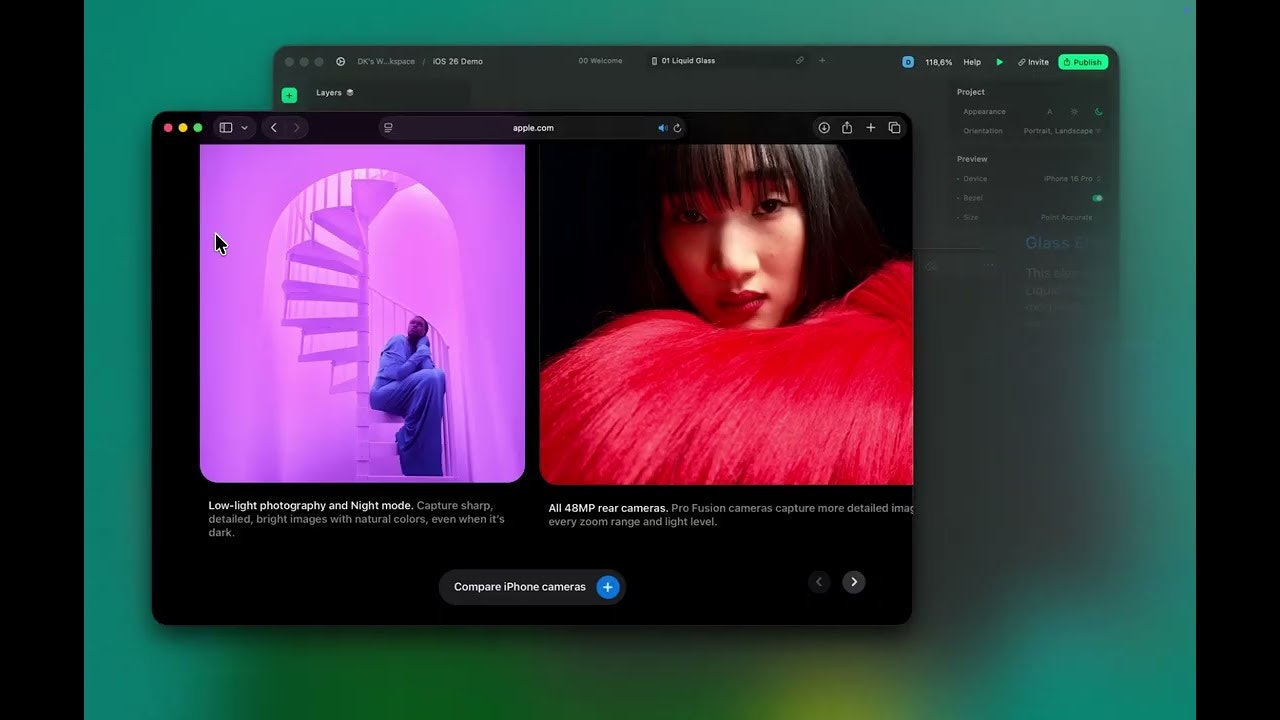Viewport: 1280px width, 720px height.
Task: Click Compare iPhone cameras button
Action: point(531,587)
